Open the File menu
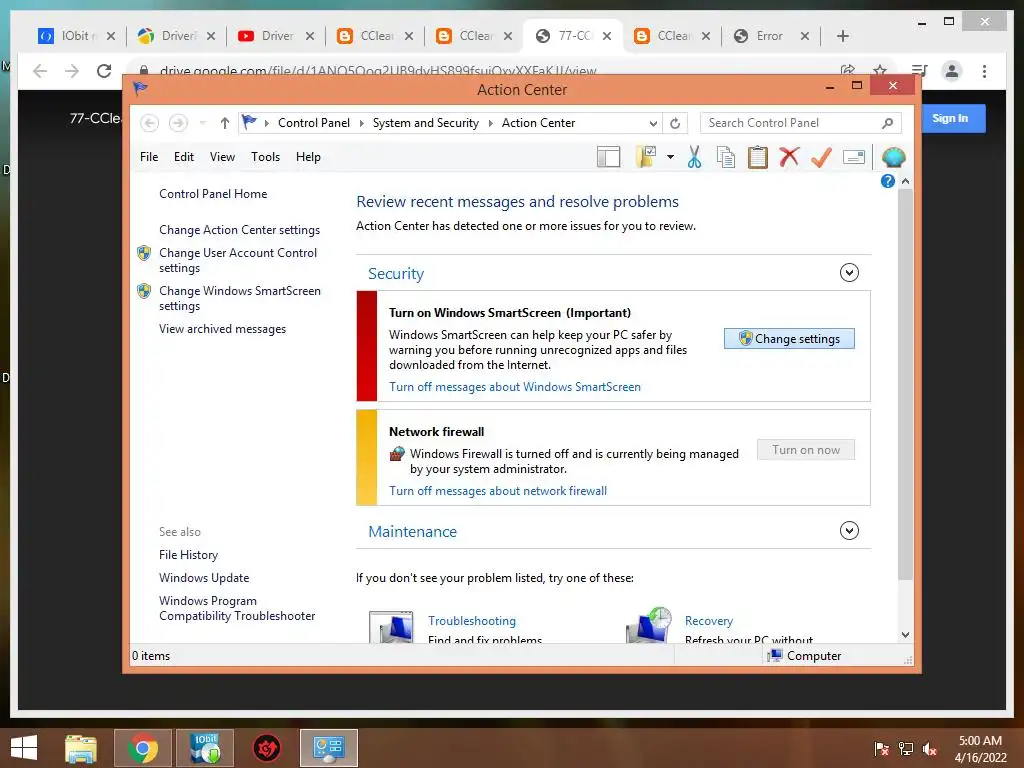This screenshot has width=1024, height=768. 149,157
